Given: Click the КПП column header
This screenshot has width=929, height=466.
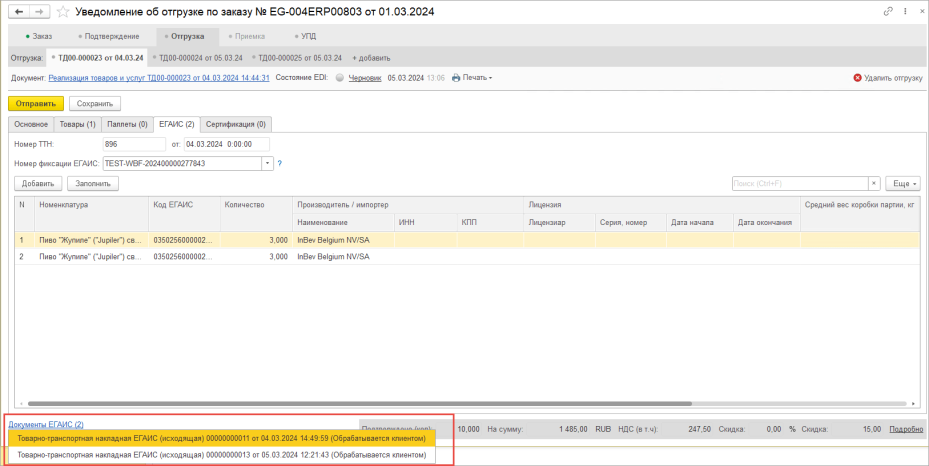Looking at the screenshot, I should click(x=489, y=222).
